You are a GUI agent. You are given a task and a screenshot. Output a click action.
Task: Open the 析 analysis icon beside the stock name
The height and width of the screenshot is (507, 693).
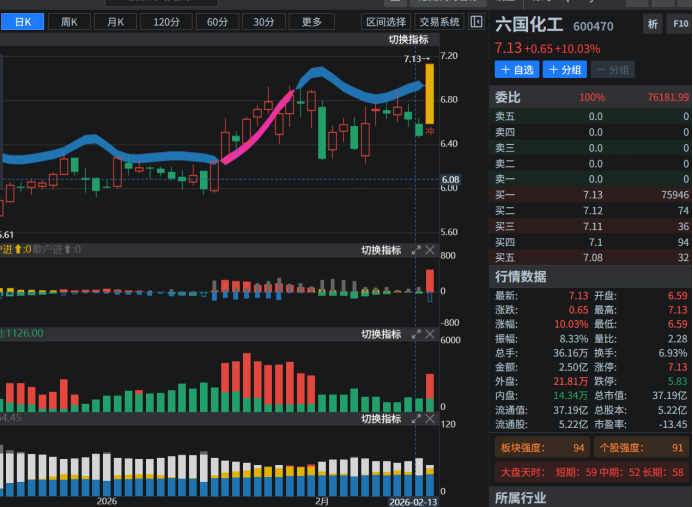click(x=653, y=25)
